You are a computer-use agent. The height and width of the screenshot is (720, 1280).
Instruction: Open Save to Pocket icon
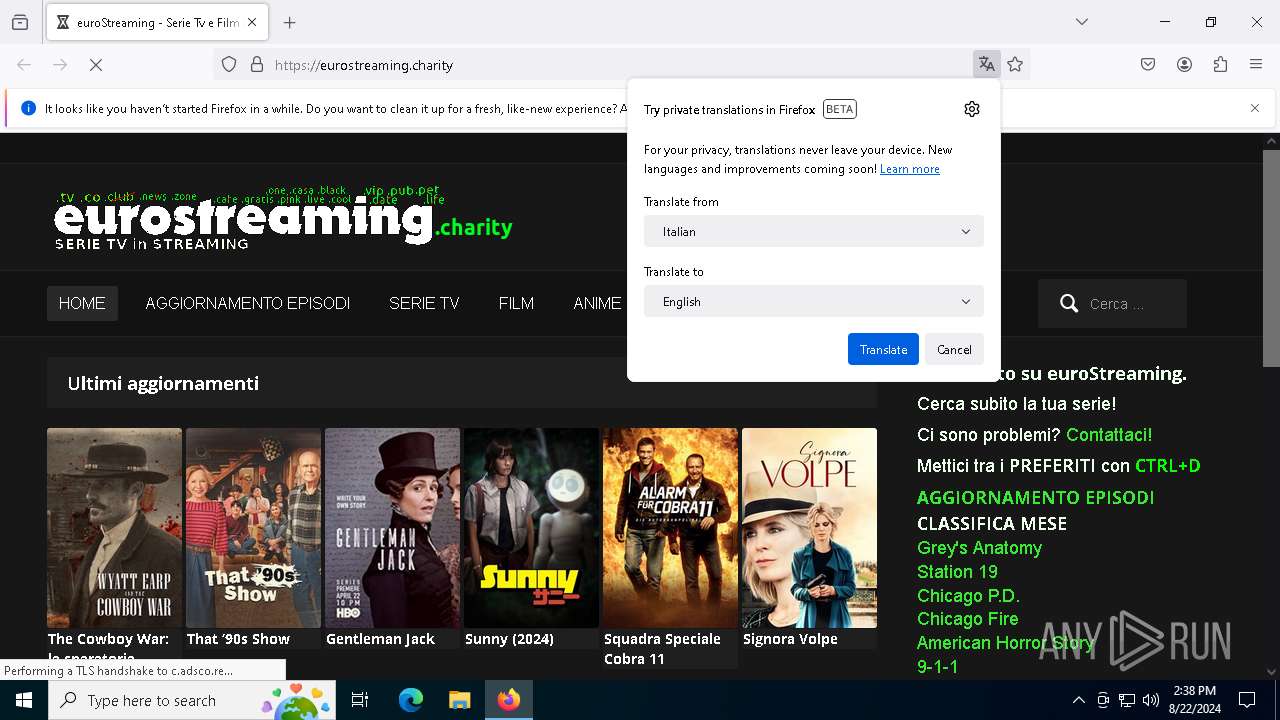[1148, 65]
